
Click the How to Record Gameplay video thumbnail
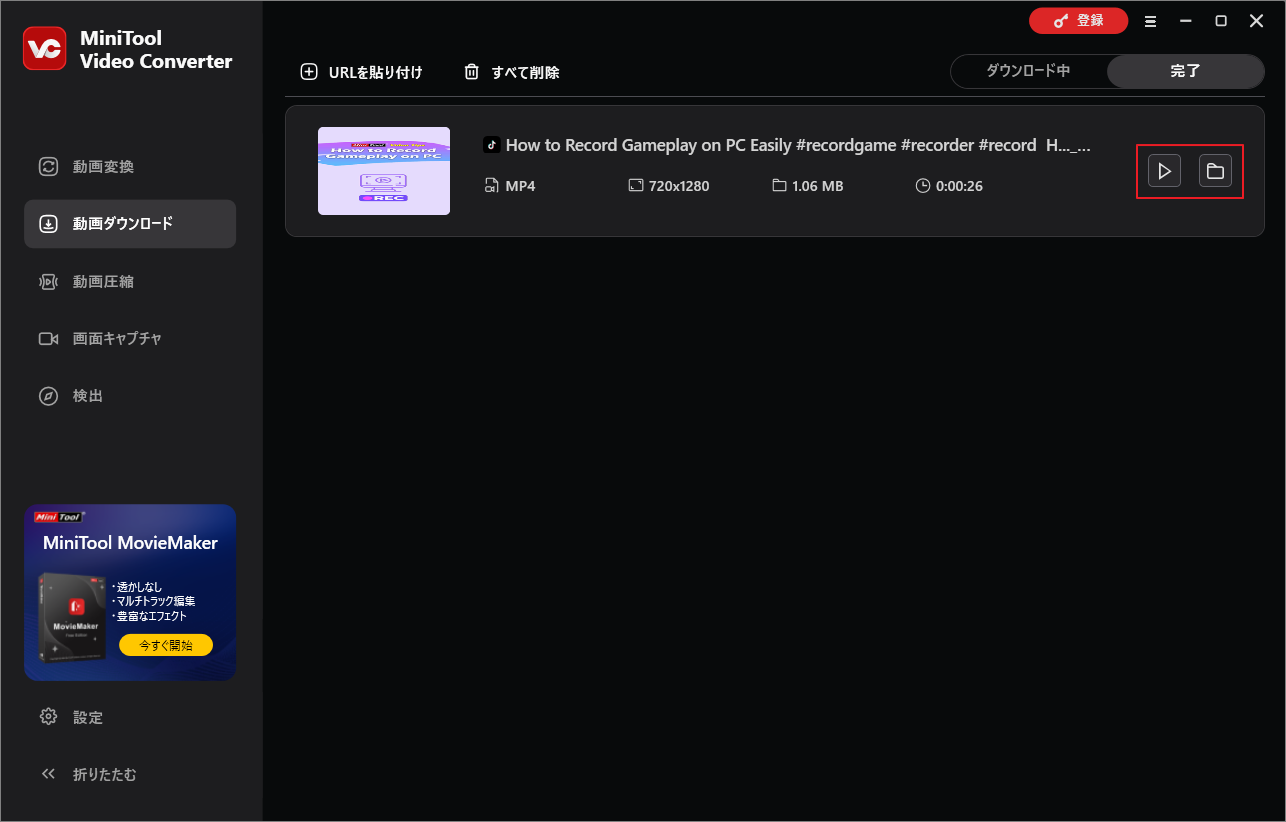384,171
